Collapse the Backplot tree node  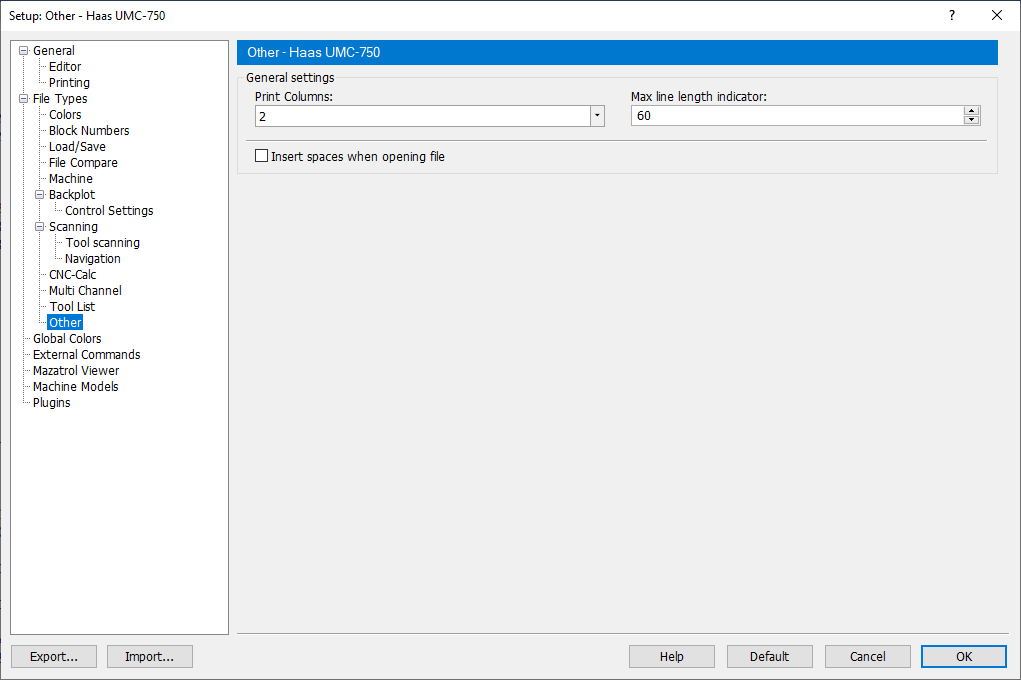(x=40, y=195)
